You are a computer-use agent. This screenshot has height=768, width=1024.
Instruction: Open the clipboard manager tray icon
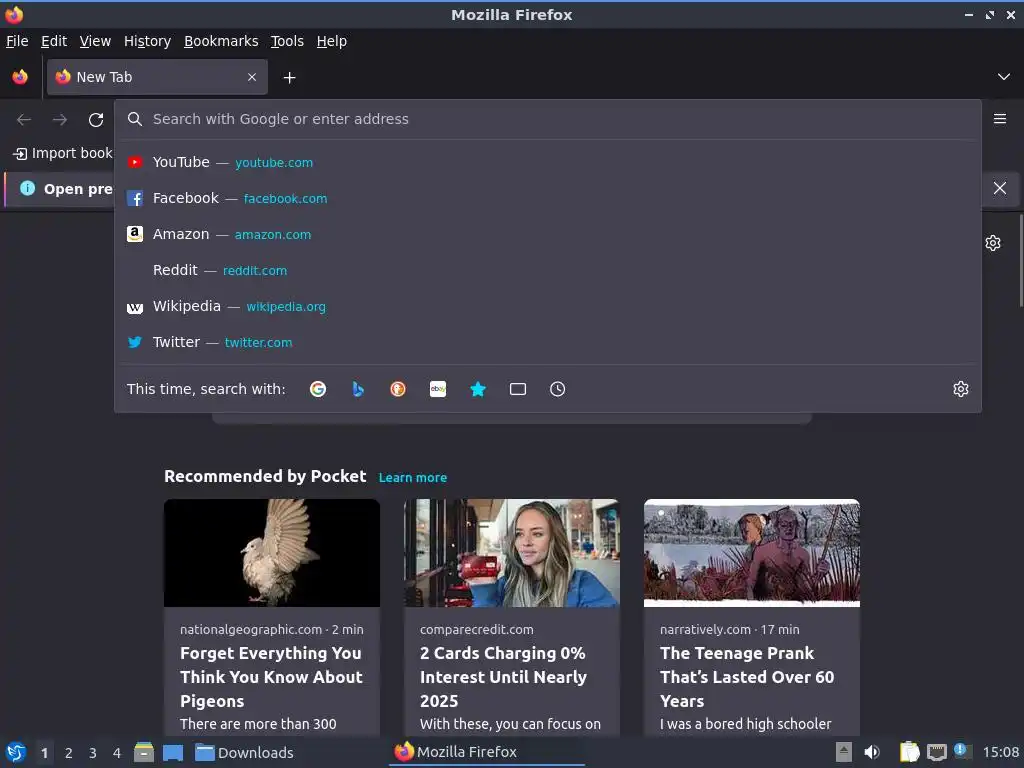click(x=909, y=752)
